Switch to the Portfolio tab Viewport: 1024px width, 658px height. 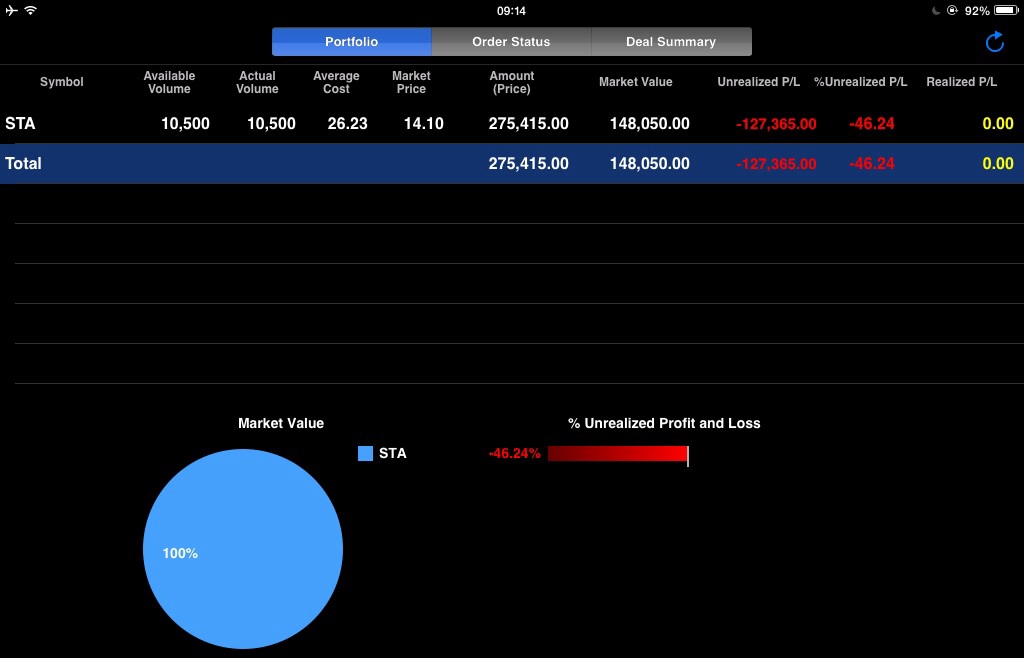coord(351,42)
